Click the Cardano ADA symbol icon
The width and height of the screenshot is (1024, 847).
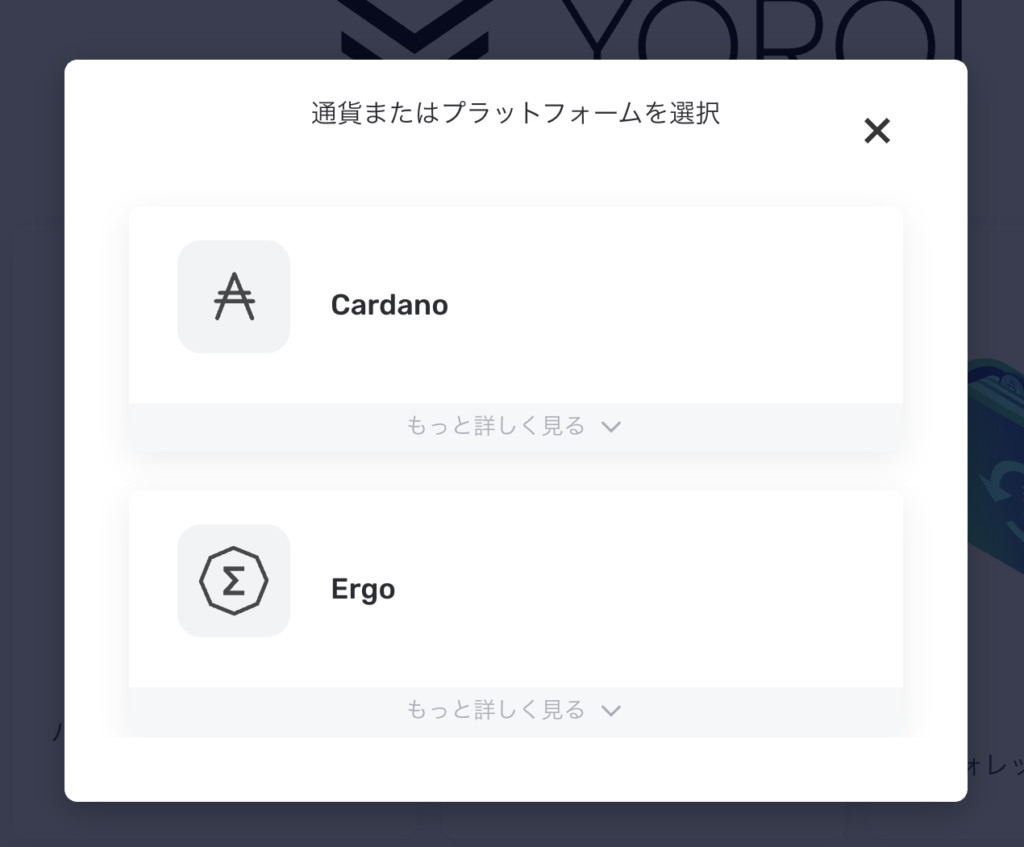234,297
